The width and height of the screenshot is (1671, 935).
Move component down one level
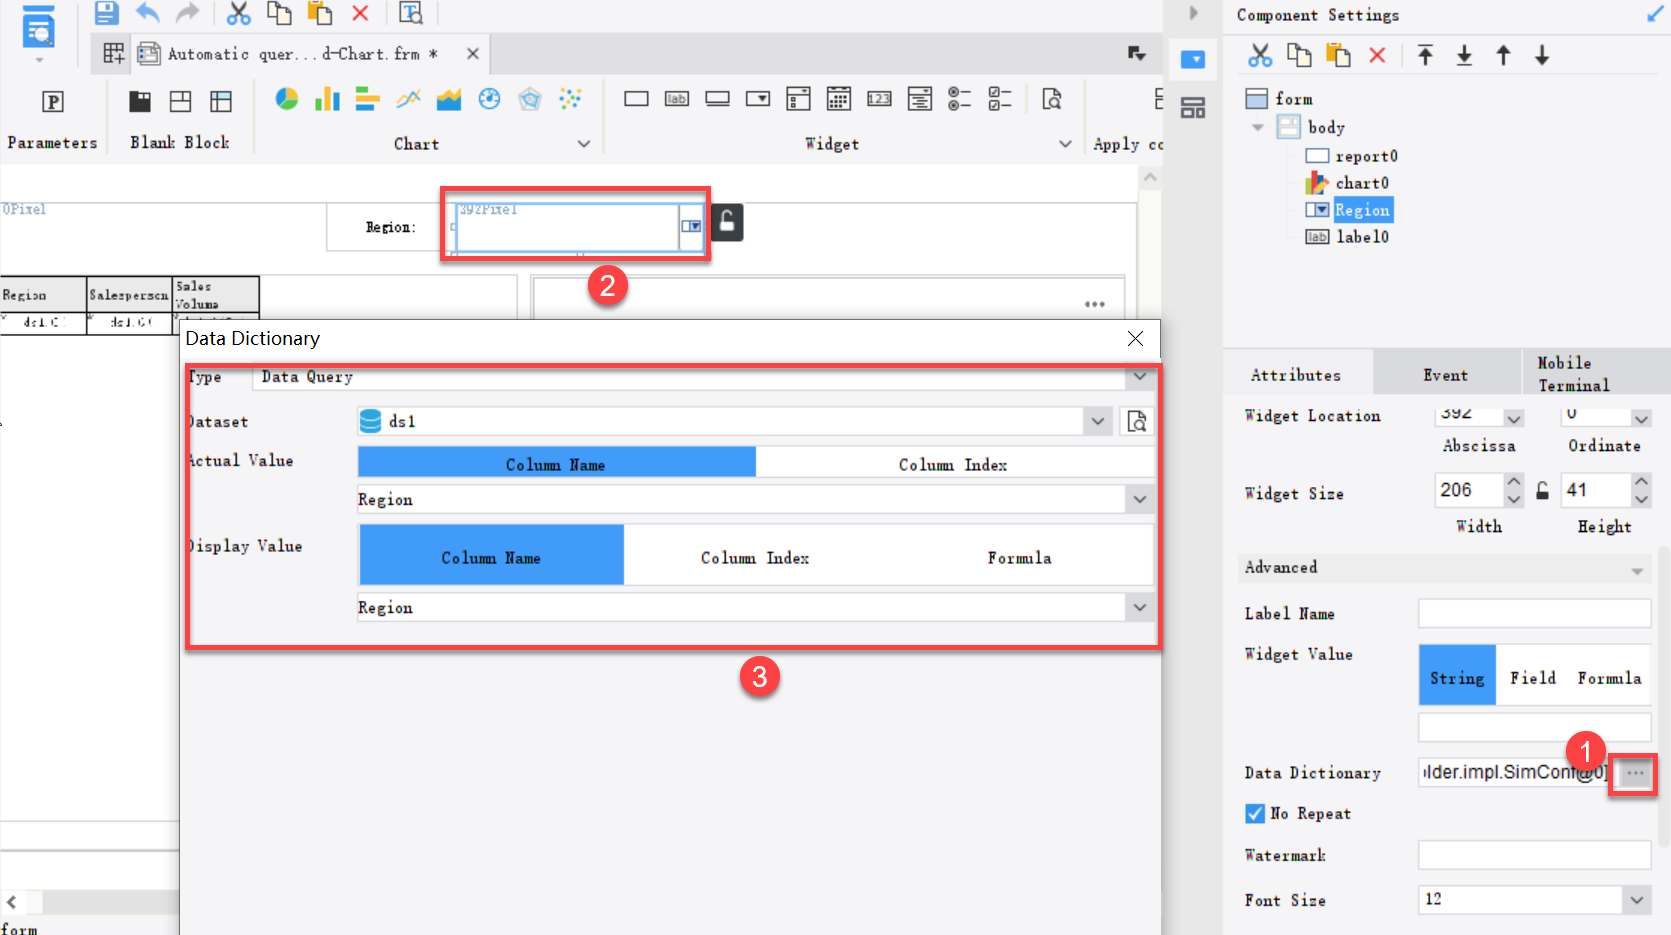tap(1542, 56)
